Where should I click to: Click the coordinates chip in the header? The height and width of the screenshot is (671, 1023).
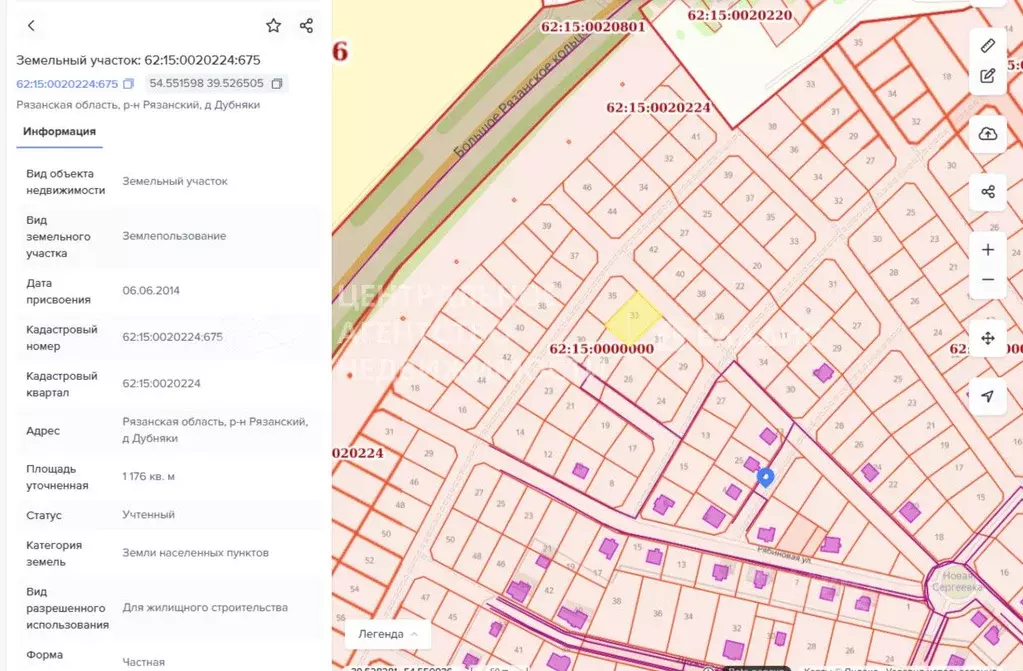coord(207,84)
